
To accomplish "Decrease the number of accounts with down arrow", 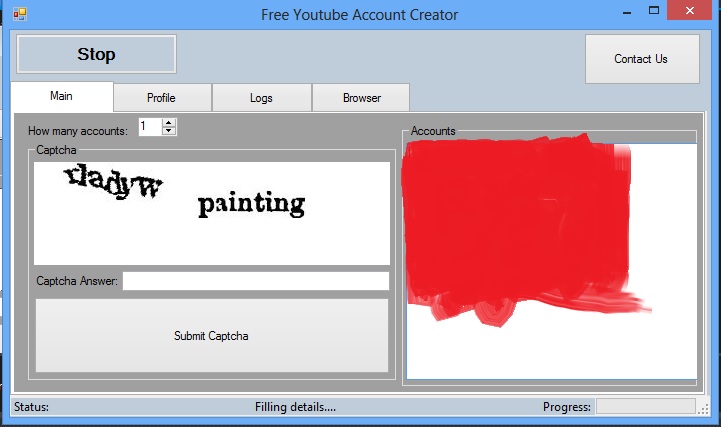I will coord(169,131).
